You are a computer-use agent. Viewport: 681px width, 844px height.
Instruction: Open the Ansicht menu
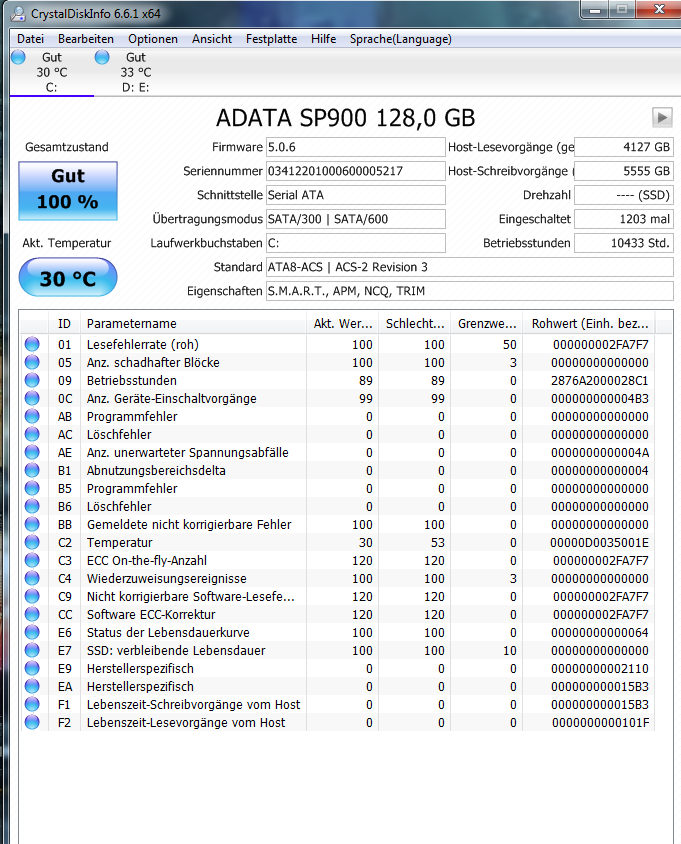(212, 39)
